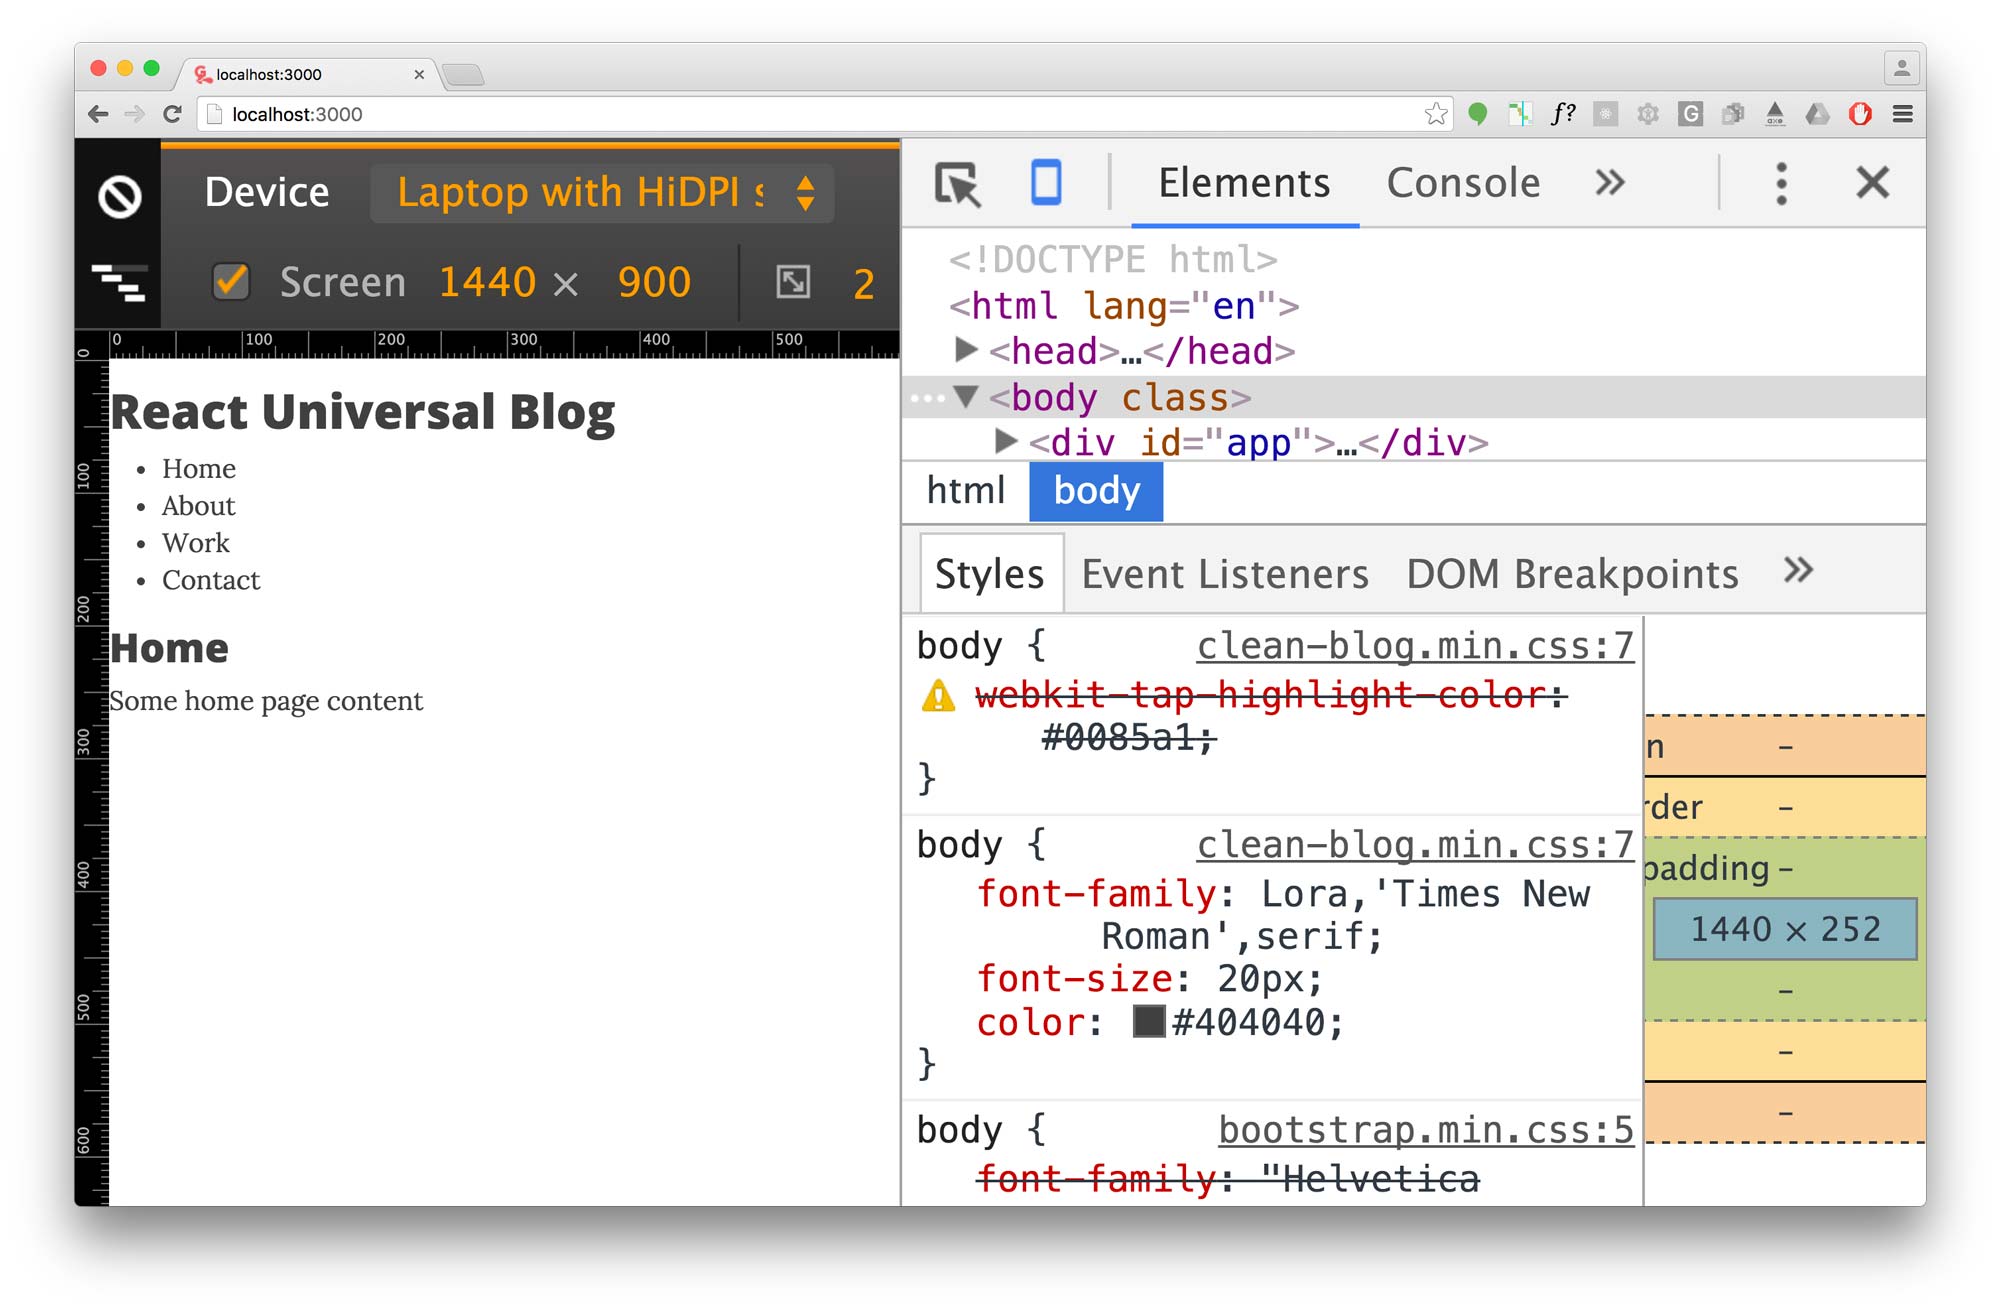Screen dimensions: 2000x1312
Task: Click the Google Drive extension icon
Action: pyautogui.click(x=1817, y=114)
